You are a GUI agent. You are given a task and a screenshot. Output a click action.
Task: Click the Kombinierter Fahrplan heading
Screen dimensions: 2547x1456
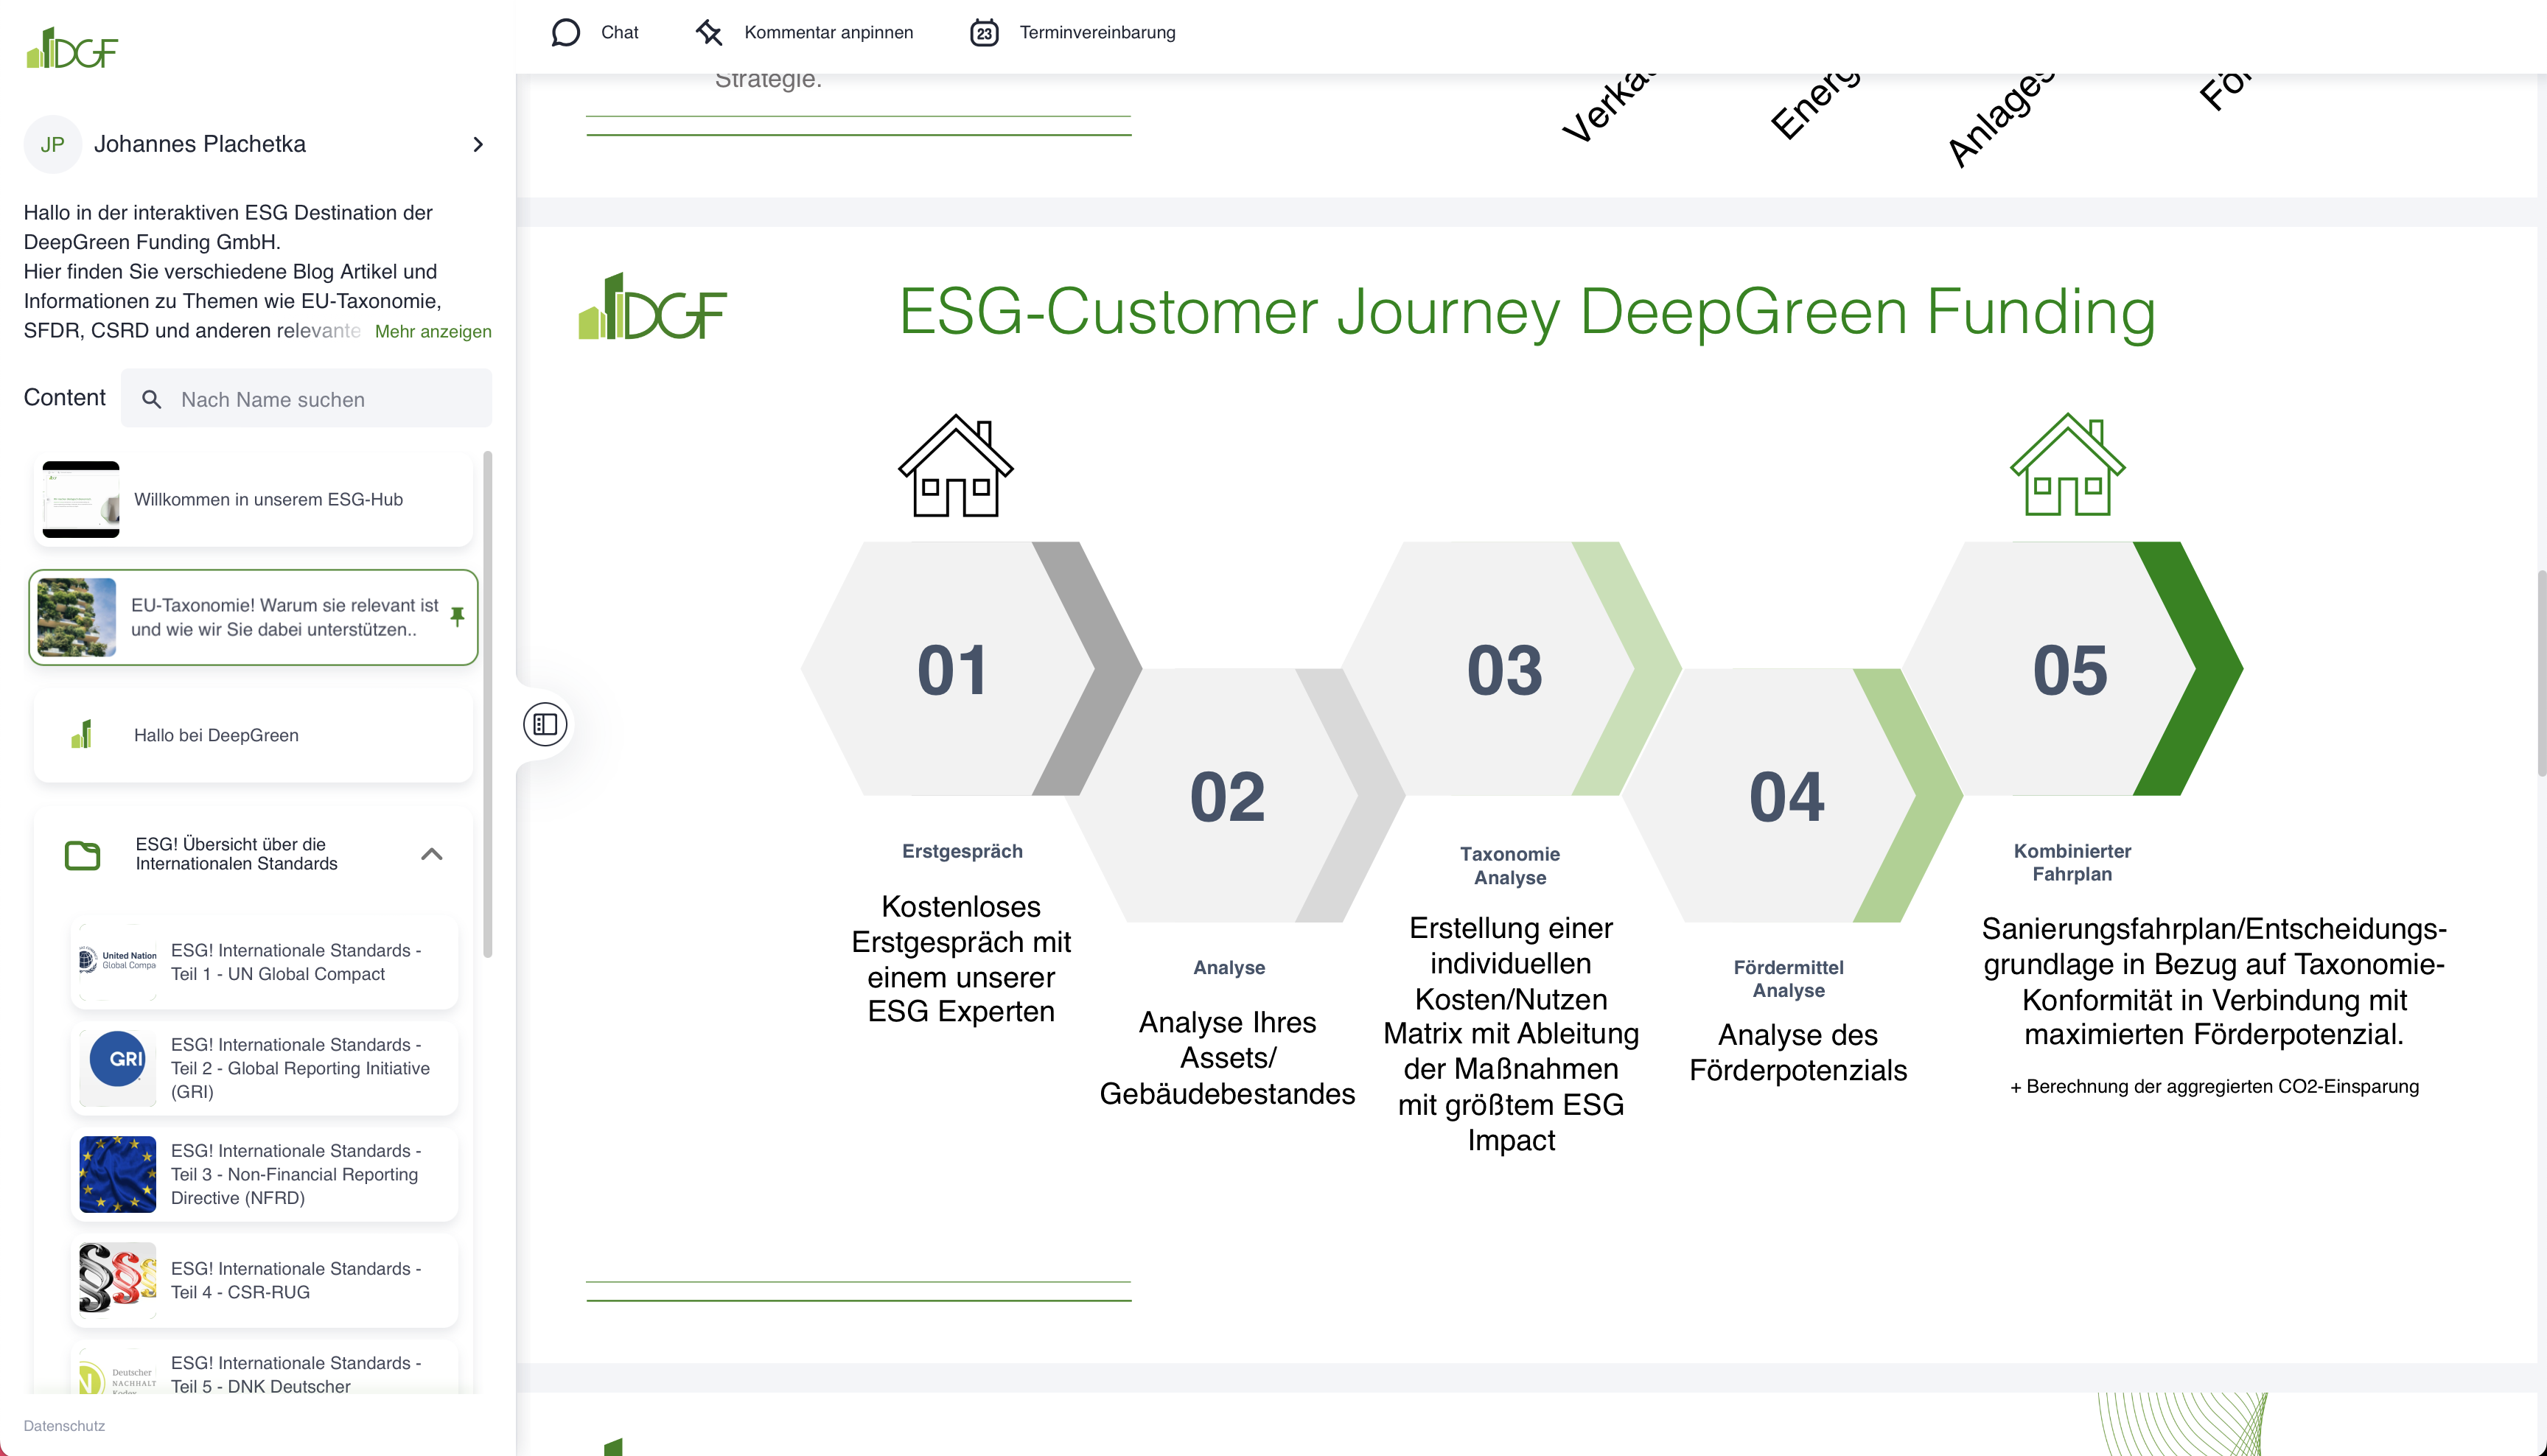tap(2072, 862)
